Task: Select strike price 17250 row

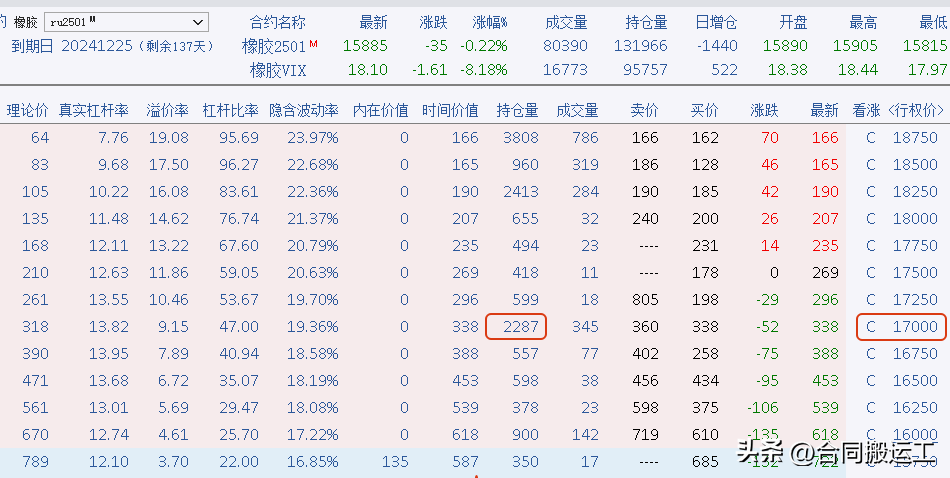Action: 915,299
